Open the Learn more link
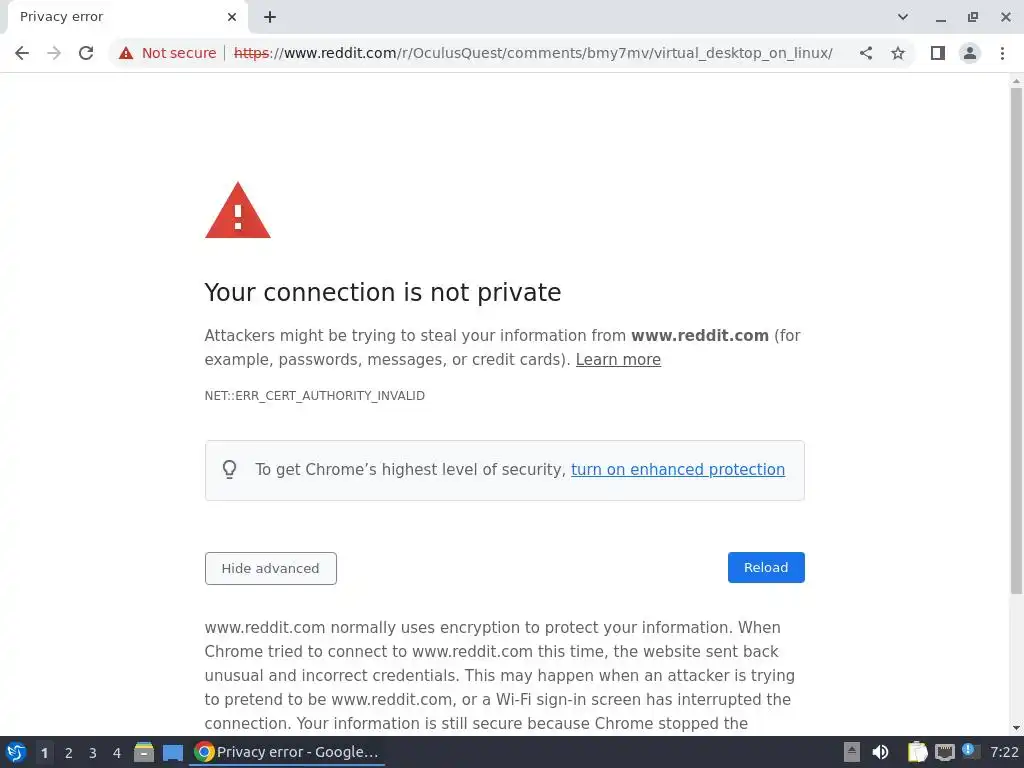 (x=618, y=360)
